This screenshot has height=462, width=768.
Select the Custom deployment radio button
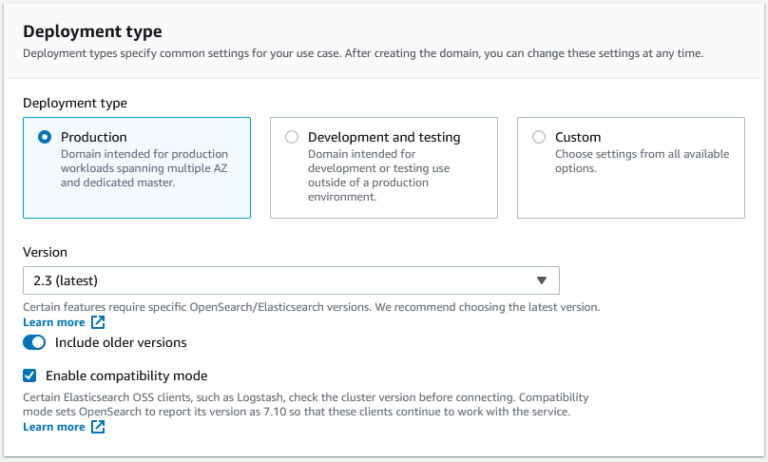click(539, 137)
